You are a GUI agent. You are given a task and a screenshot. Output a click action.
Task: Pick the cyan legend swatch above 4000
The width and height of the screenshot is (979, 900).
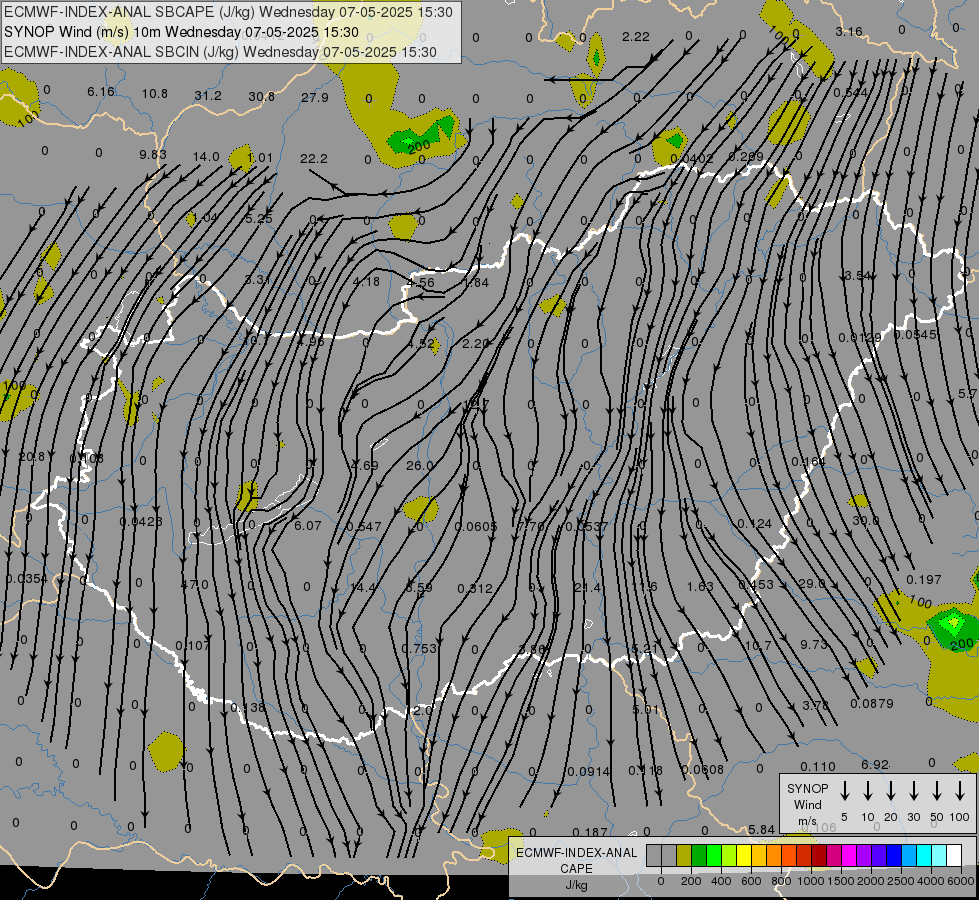click(923, 856)
